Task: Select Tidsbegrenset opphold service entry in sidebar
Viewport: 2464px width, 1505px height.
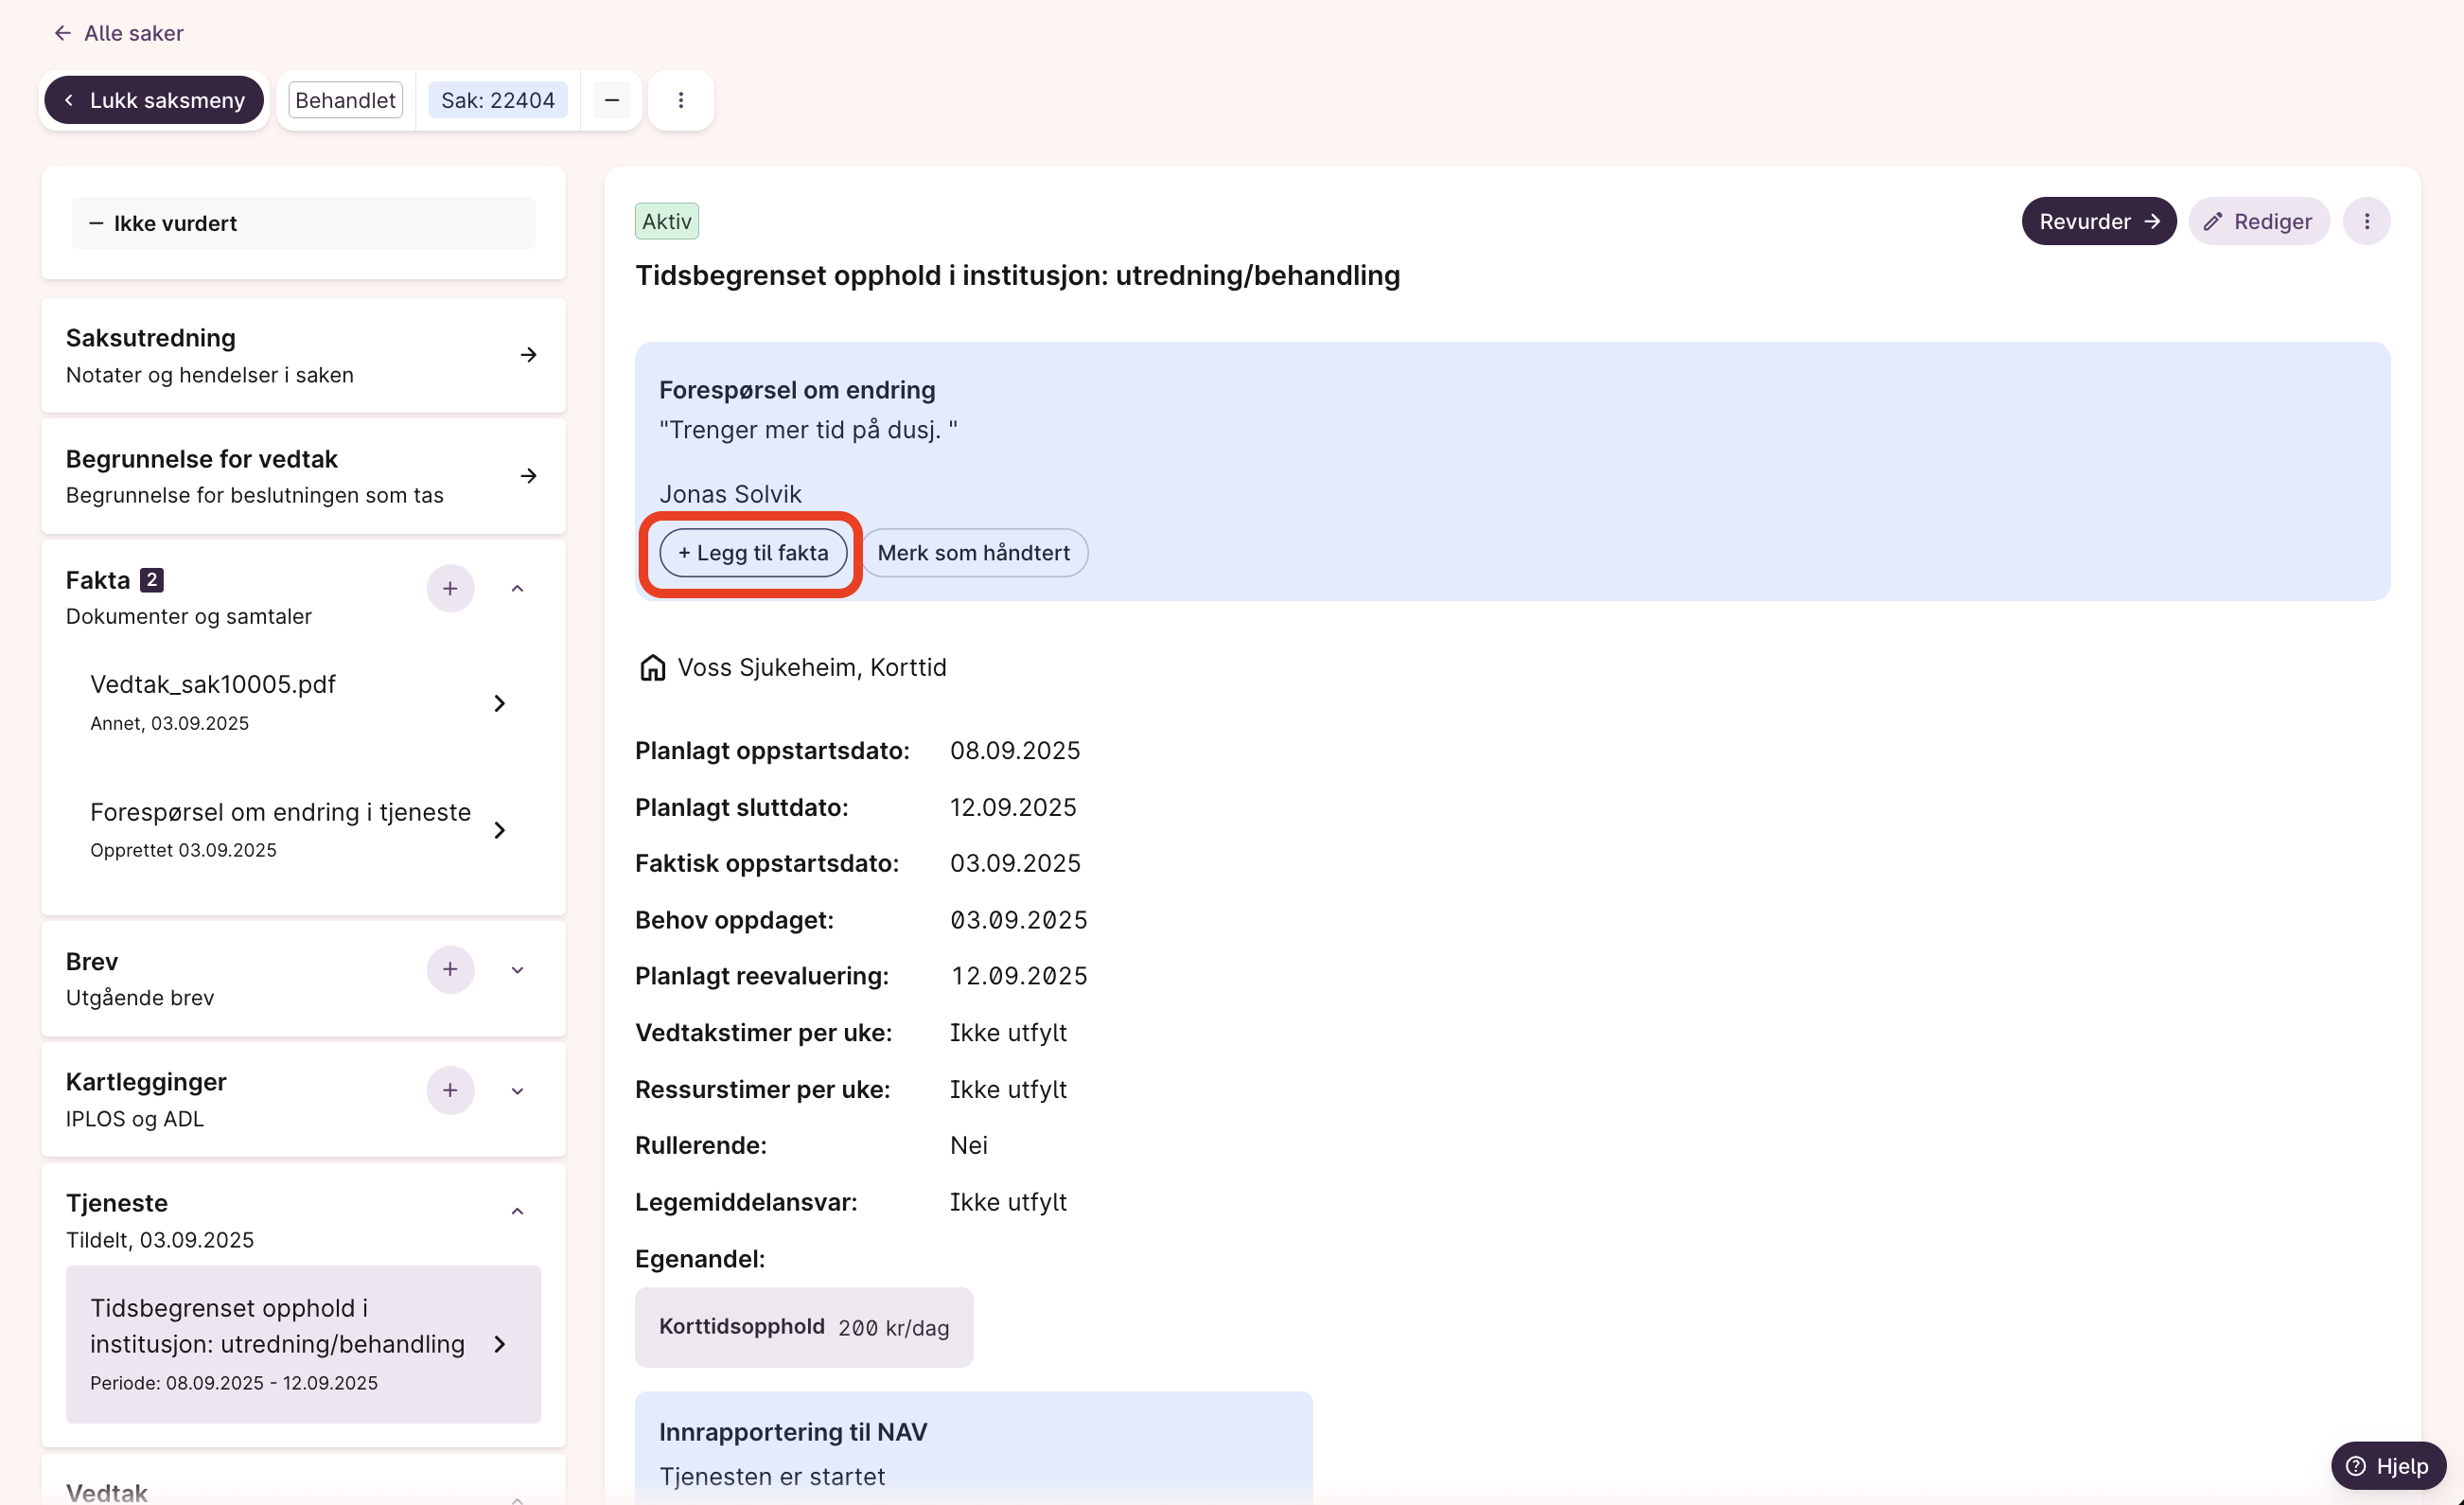Action: point(302,1343)
